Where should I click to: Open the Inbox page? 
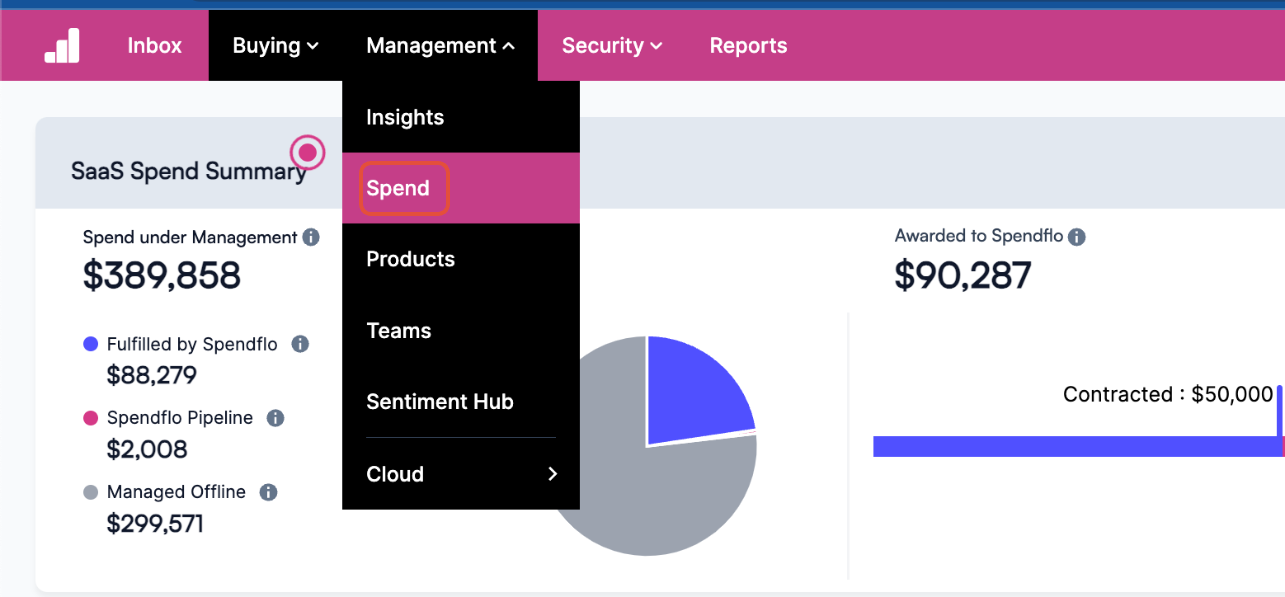[155, 45]
